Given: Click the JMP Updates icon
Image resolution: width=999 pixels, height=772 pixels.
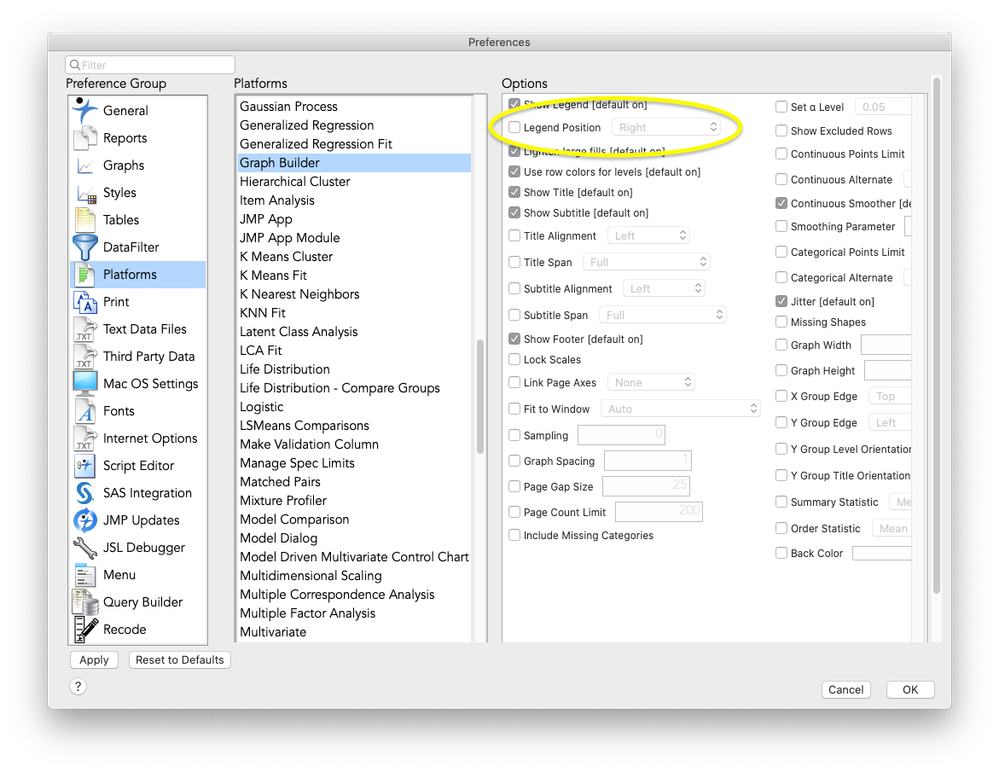Looking at the screenshot, I should (x=85, y=520).
